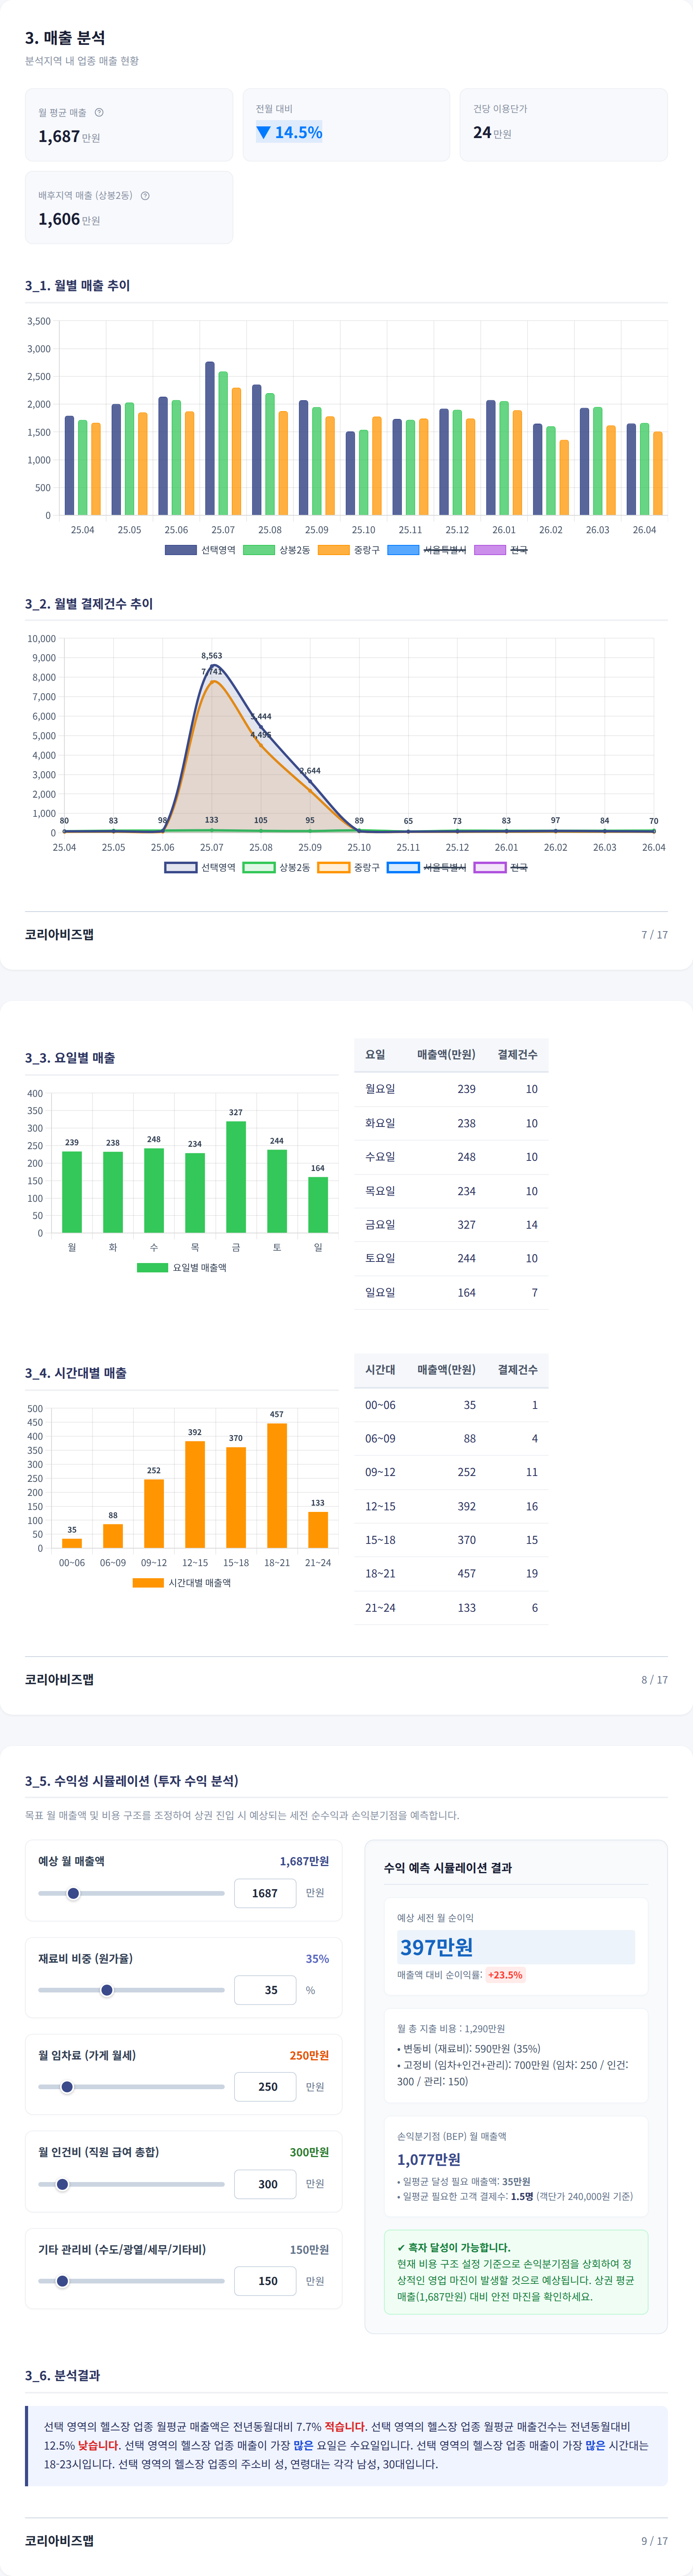Click the 00~06 cell in the 시간대 table

click(380, 1405)
